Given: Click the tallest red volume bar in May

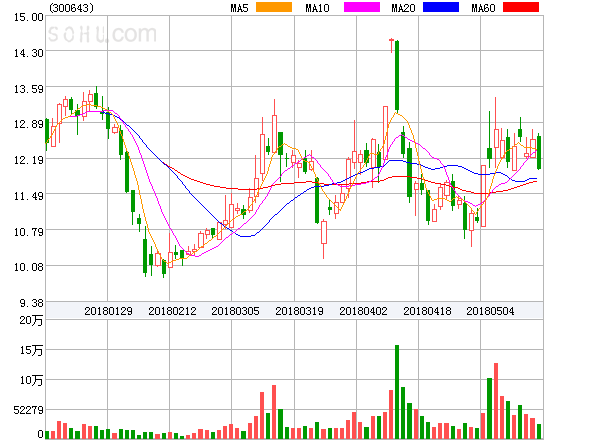Looking at the screenshot, I should (x=496, y=401).
